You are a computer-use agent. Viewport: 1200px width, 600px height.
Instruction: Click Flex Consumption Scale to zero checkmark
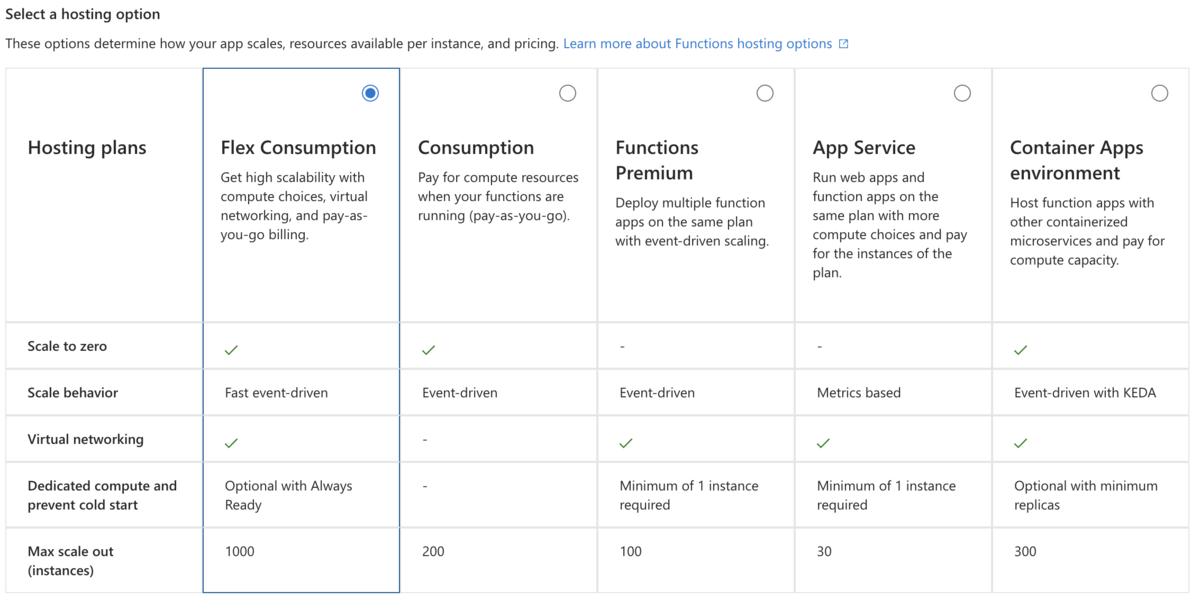pos(231,350)
